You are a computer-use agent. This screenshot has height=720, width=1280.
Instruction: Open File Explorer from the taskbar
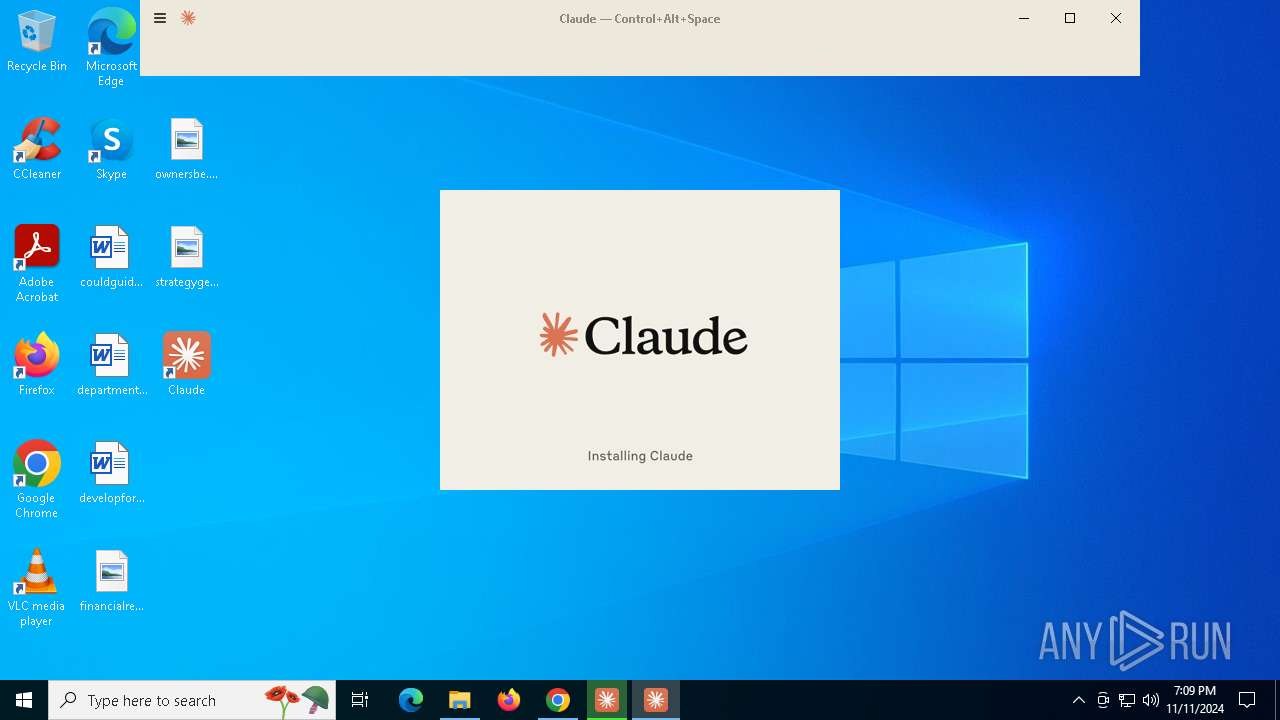[460, 700]
